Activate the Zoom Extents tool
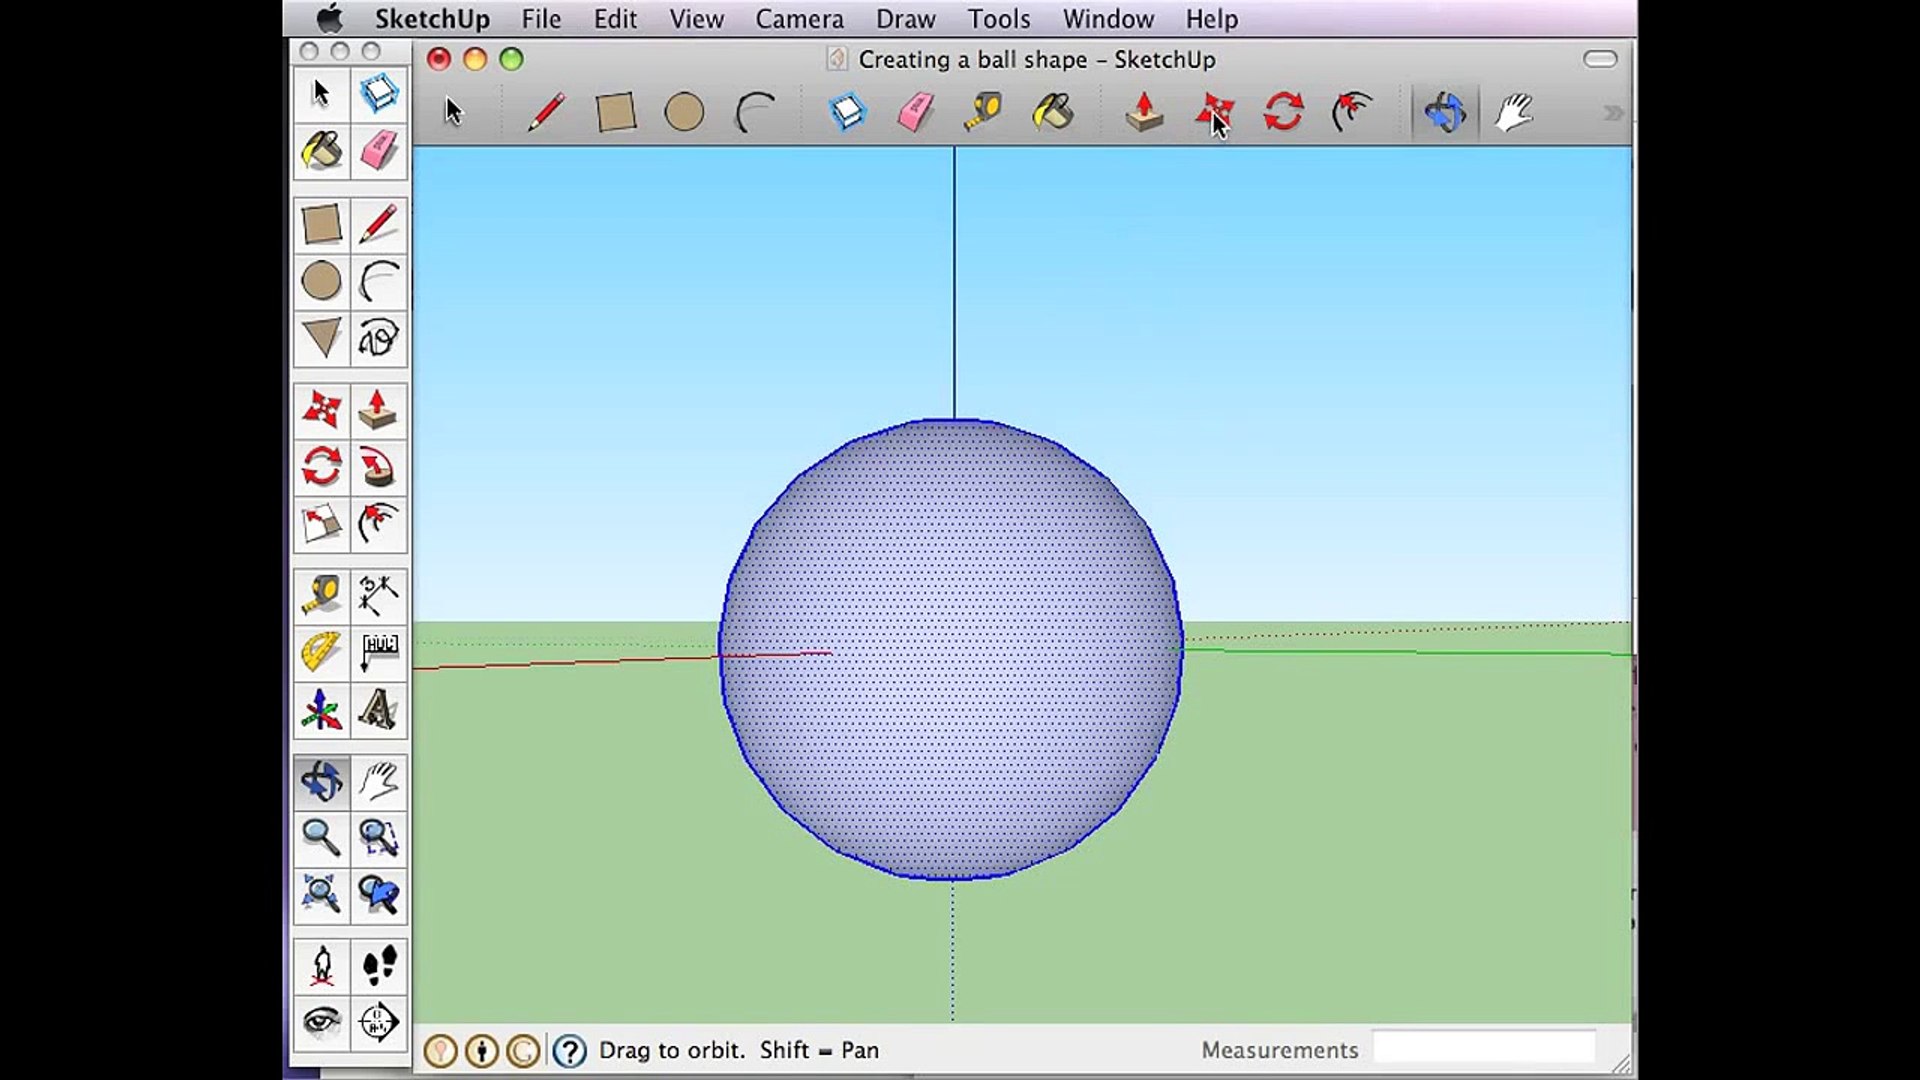 (321, 893)
